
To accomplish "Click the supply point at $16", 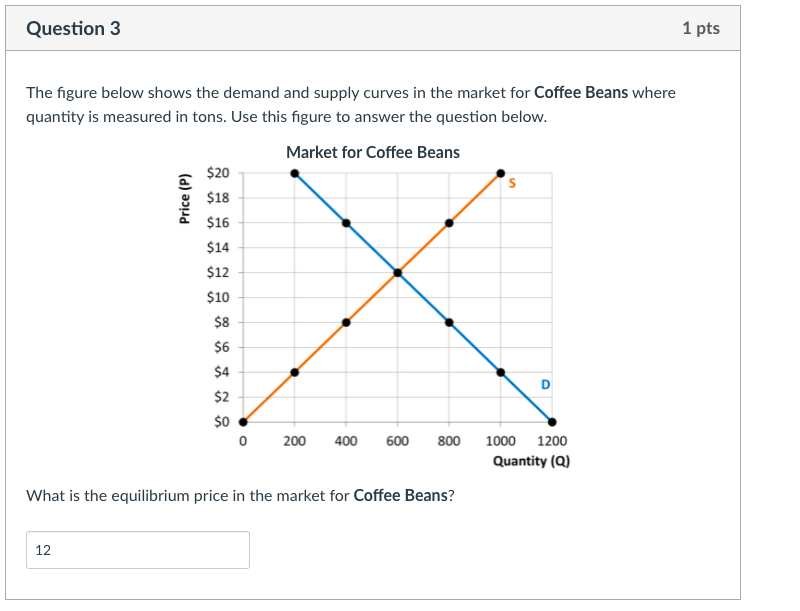I will pyautogui.click(x=448, y=222).
